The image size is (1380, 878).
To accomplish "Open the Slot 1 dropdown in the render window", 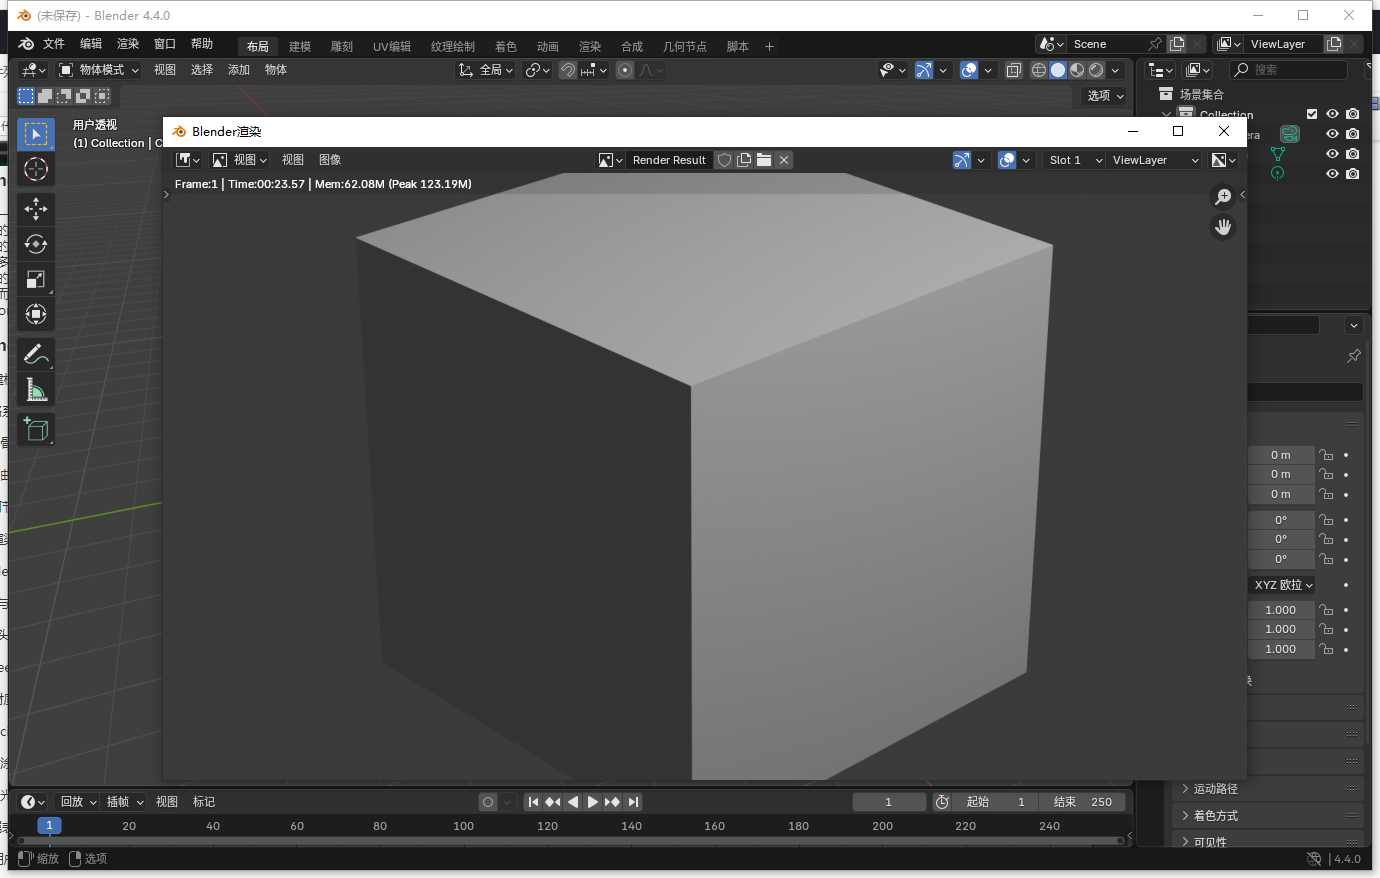I will click(1073, 159).
